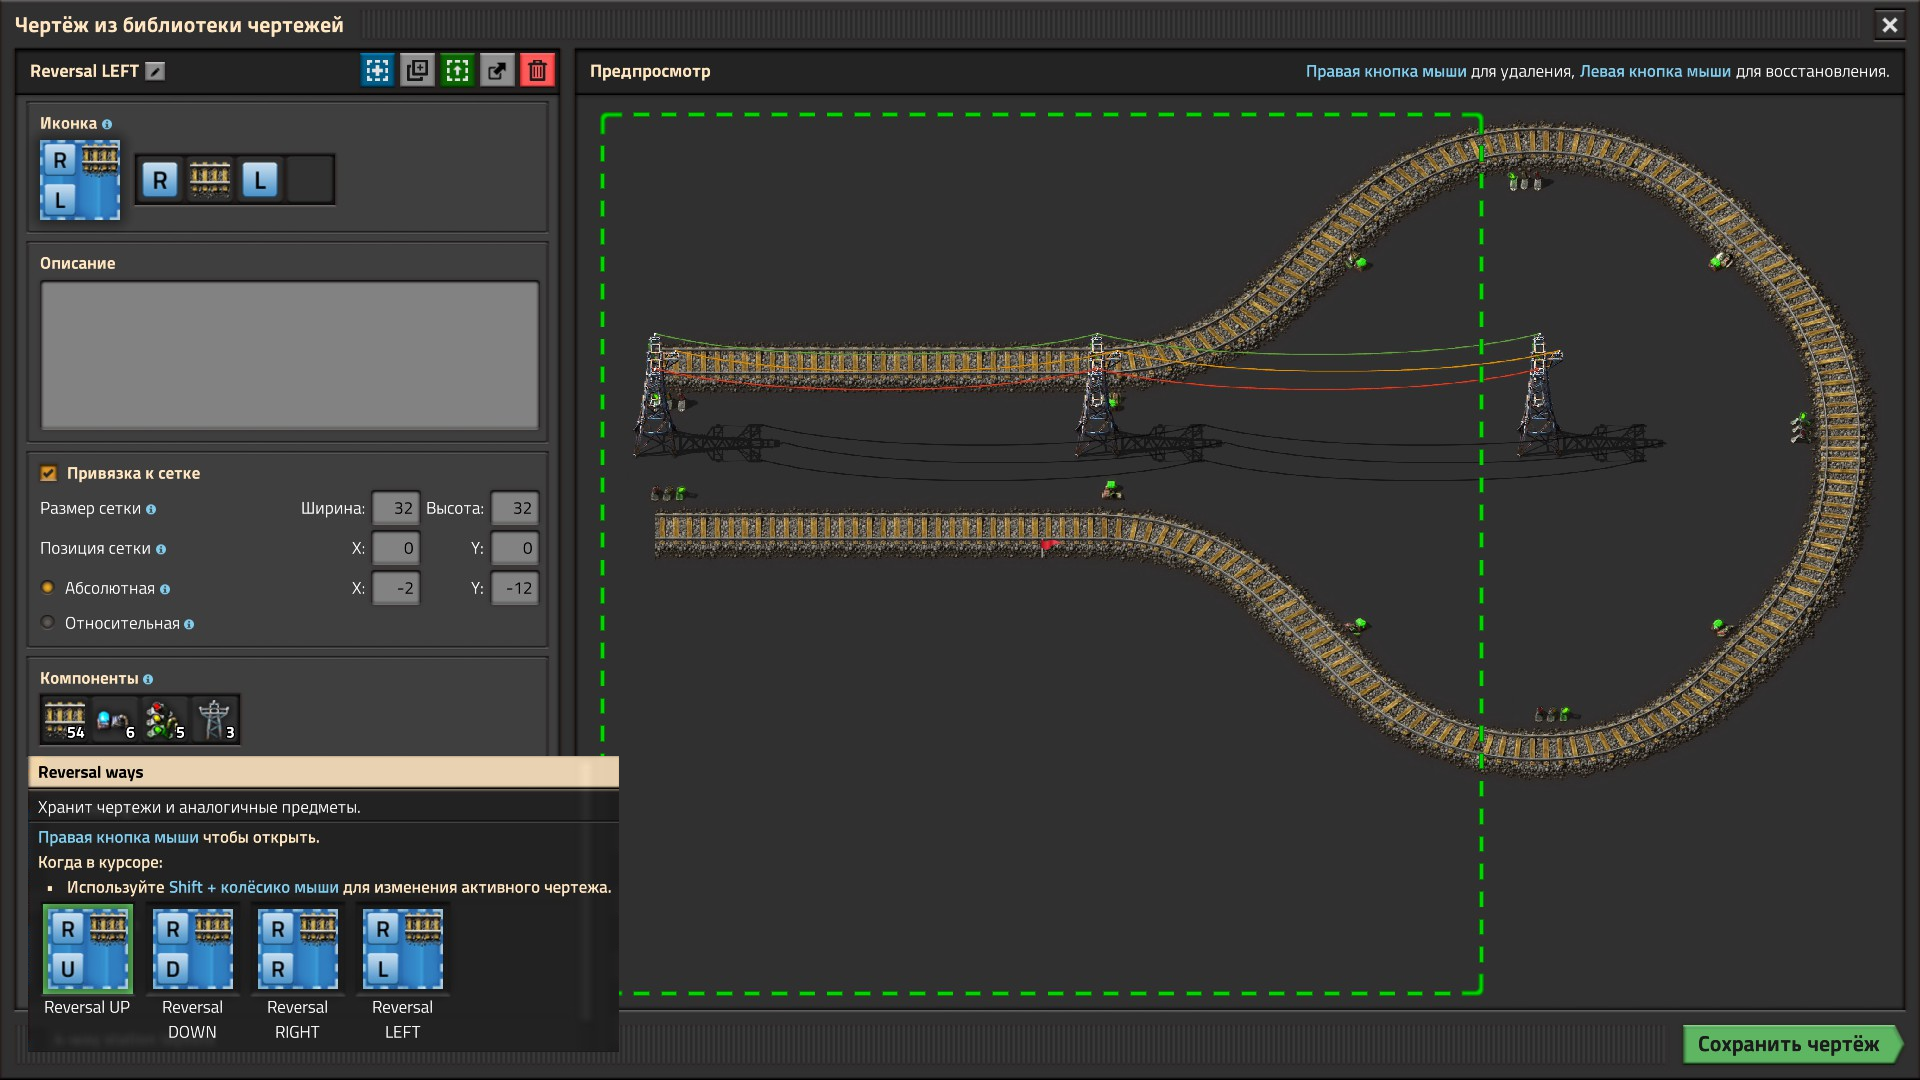This screenshot has height=1080, width=1920.
Task: Select the 'Абсолютная' radio button
Action: (x=47, y=588)
